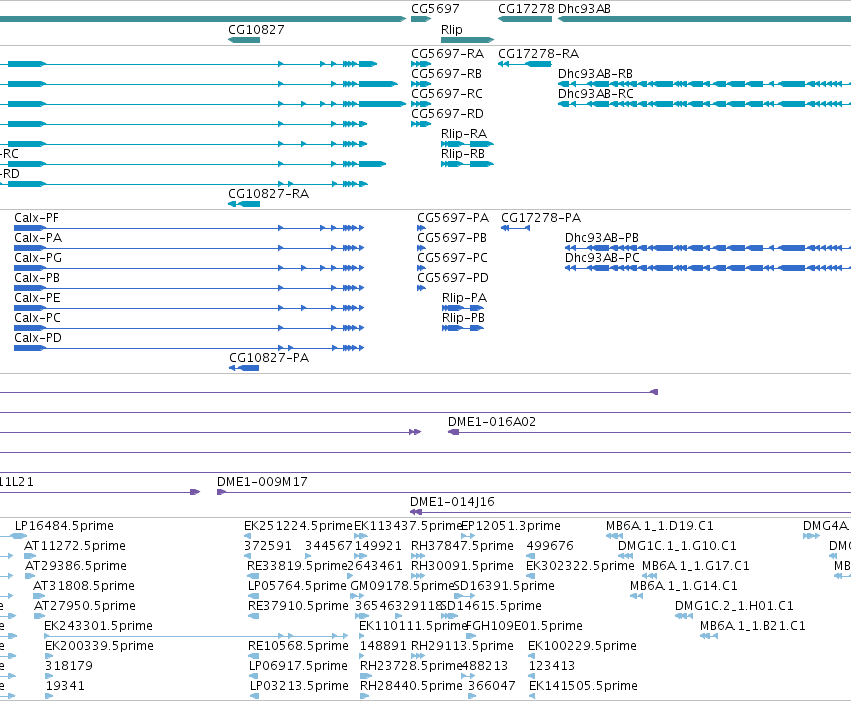Select the 318179 feature label
Image resolution: width=851 pixels, height=701 pixels.
(69, 666)
